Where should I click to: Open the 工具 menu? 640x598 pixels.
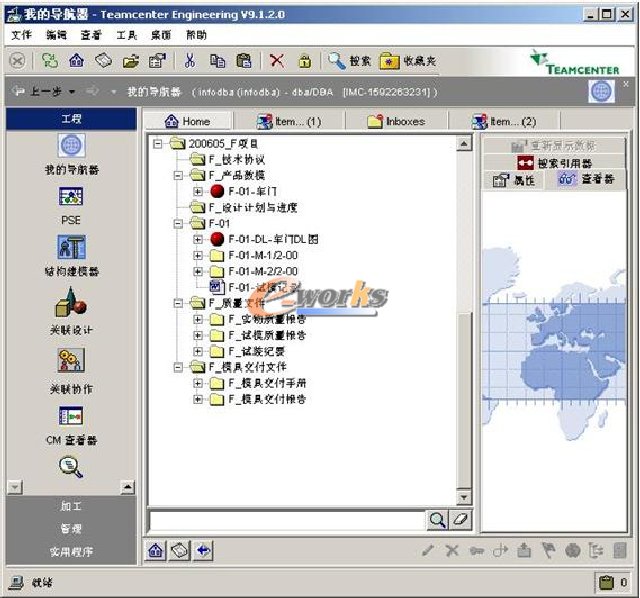[x=126, y=34]
